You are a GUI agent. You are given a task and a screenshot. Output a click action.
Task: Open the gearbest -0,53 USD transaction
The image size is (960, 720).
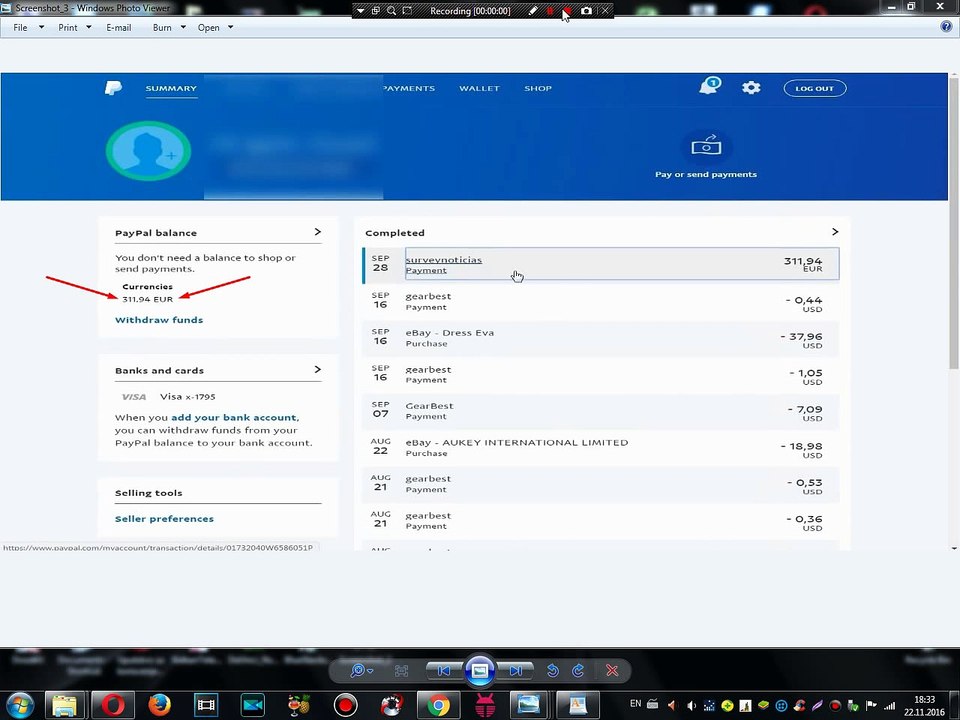601,484
